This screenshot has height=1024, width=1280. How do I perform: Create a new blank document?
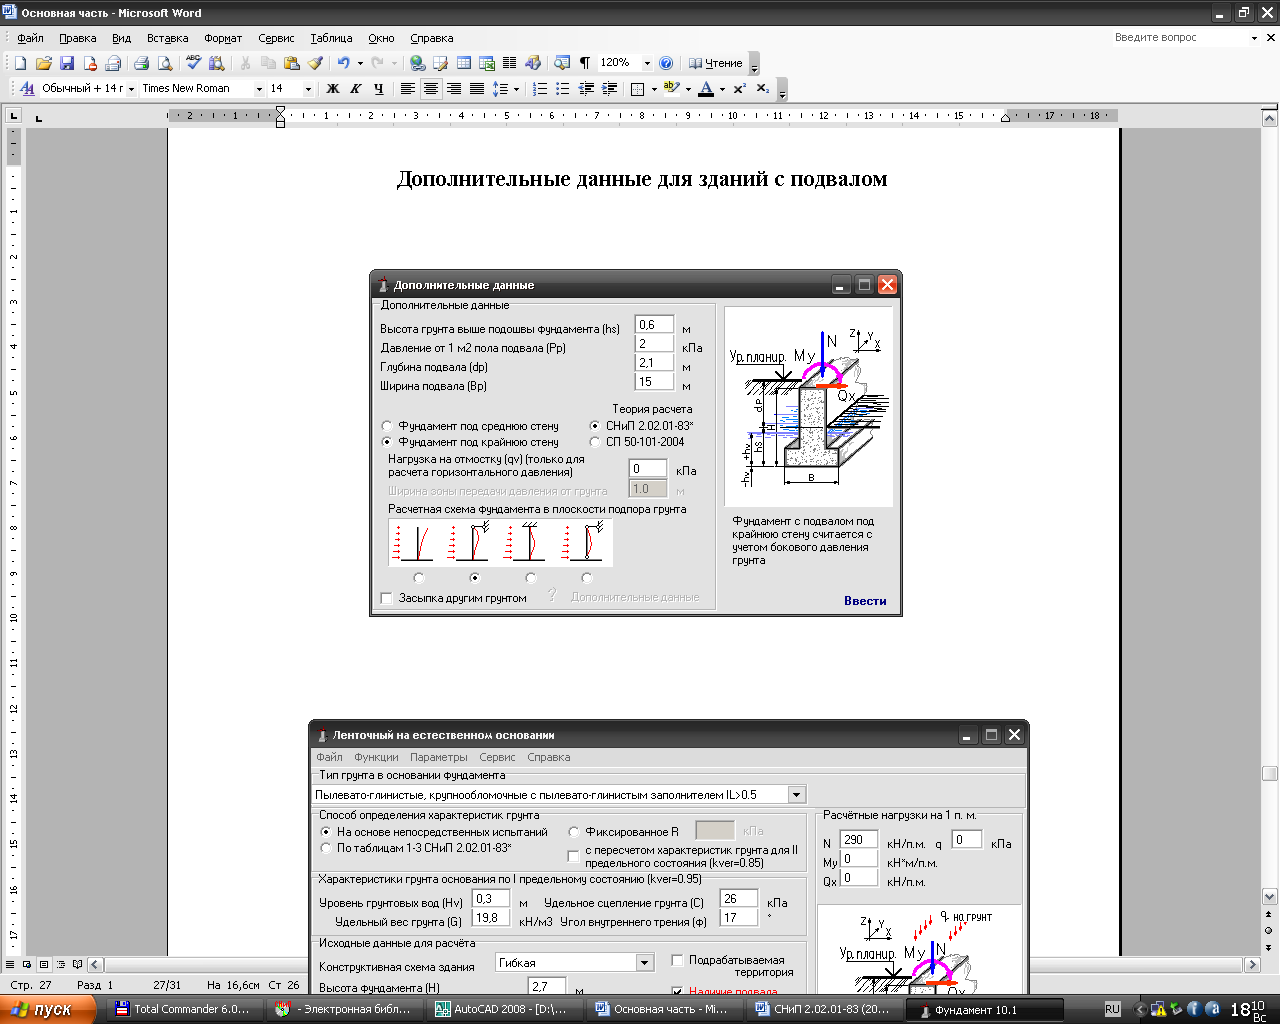tap(20, 63)
